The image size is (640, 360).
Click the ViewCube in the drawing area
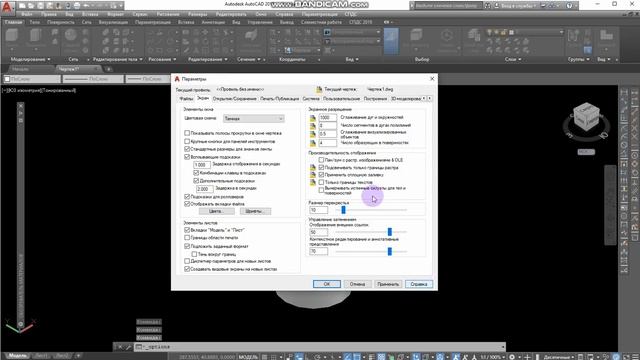(x=587, y=118)
